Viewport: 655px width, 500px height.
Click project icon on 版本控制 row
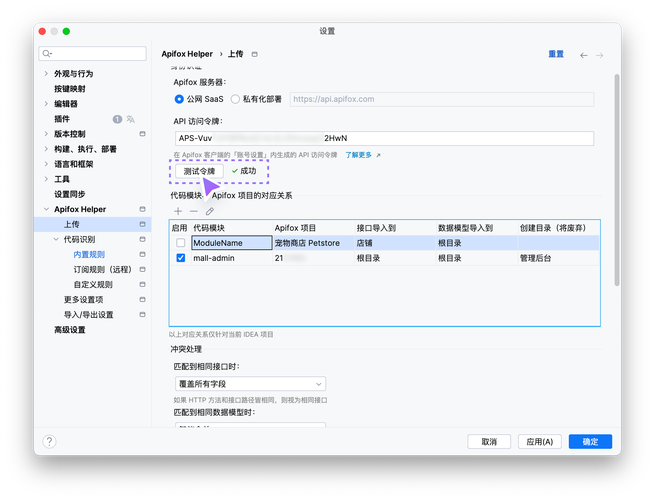click(x=142, y=134)
